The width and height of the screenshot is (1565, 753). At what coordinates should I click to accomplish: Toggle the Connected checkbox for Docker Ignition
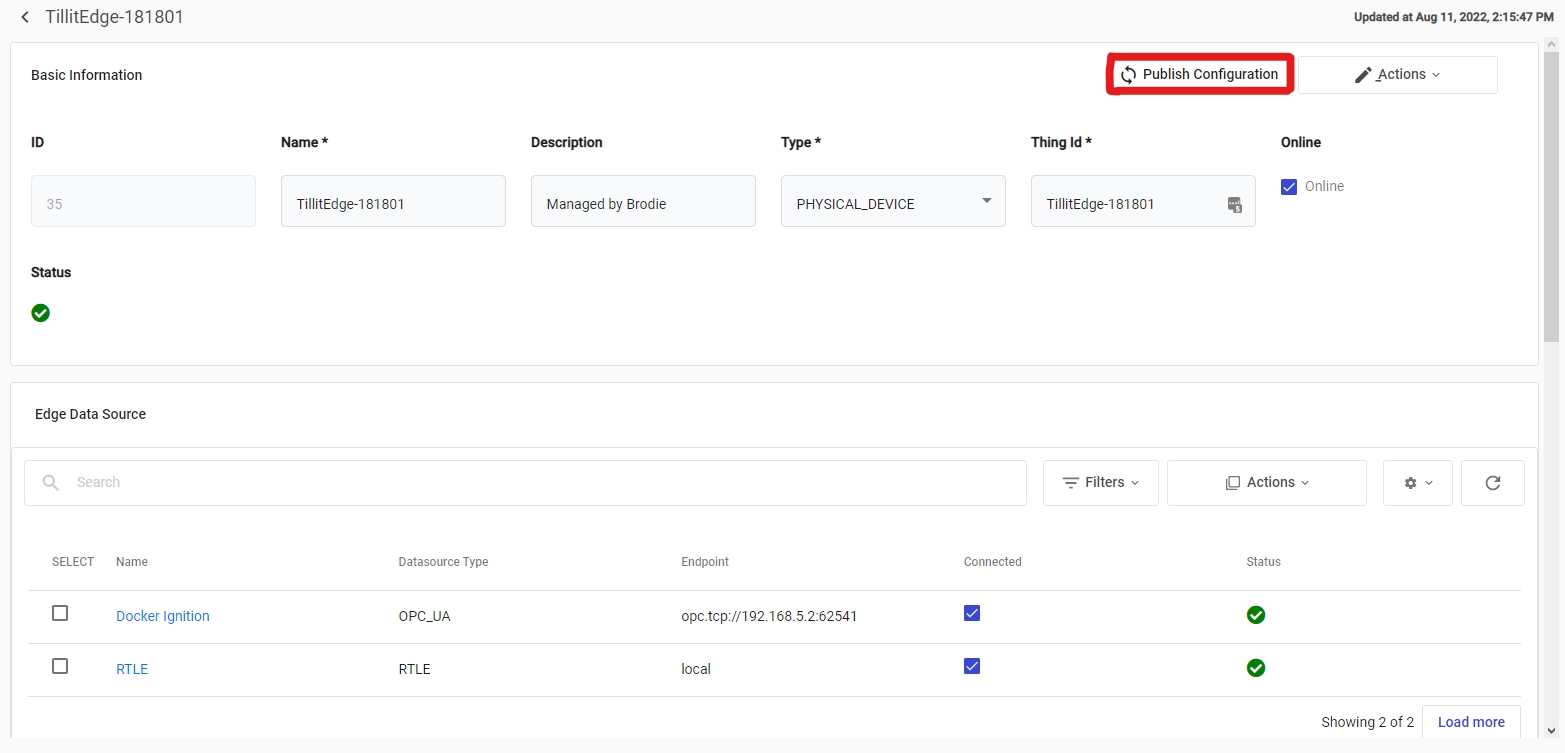(x=972, y=613)
